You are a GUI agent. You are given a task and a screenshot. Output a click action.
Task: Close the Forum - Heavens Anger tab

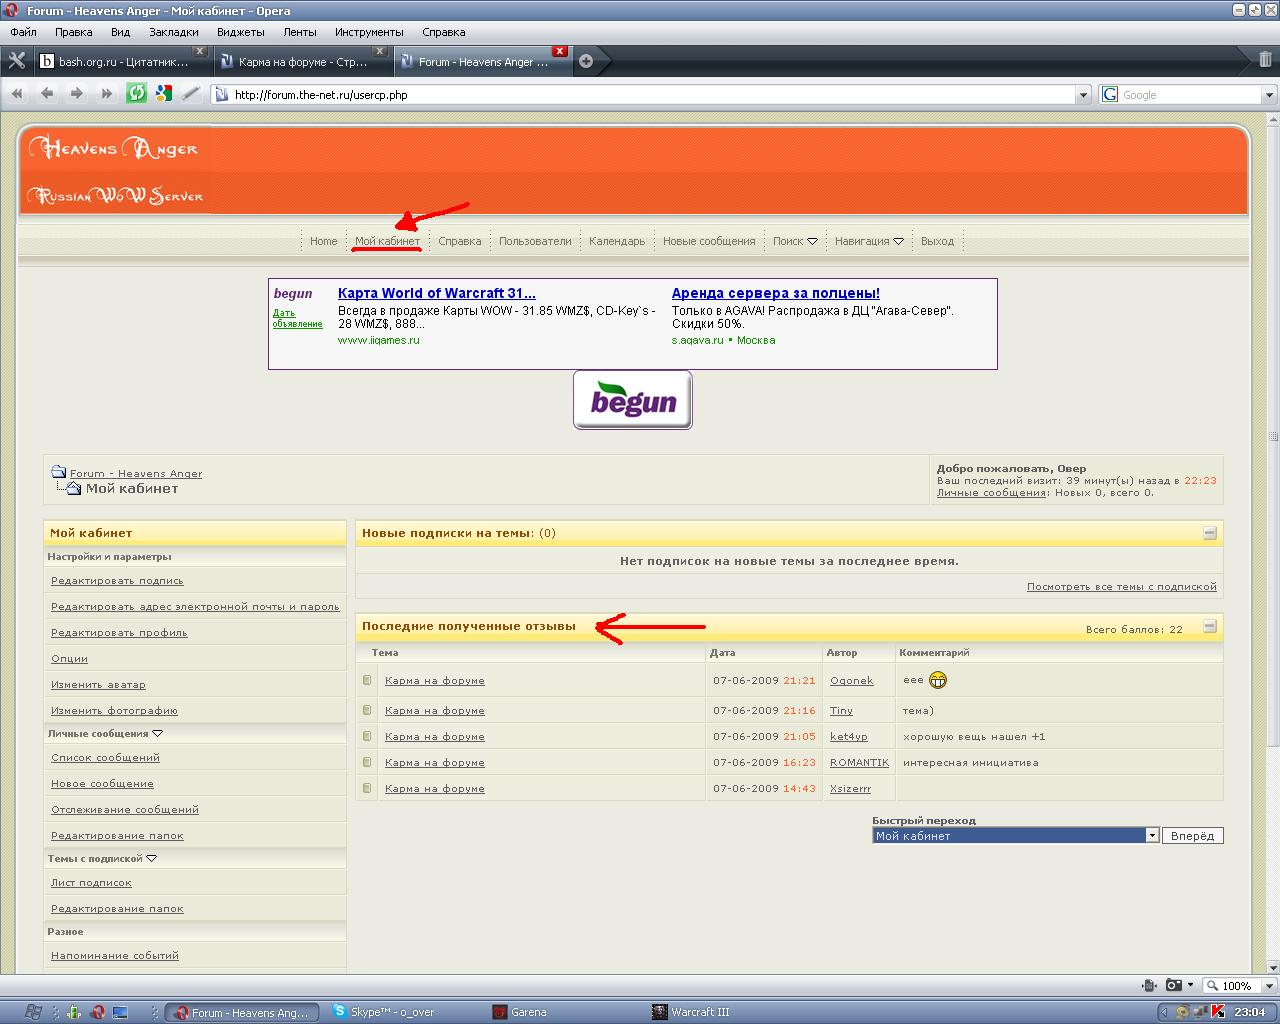(x=560, y=51)
